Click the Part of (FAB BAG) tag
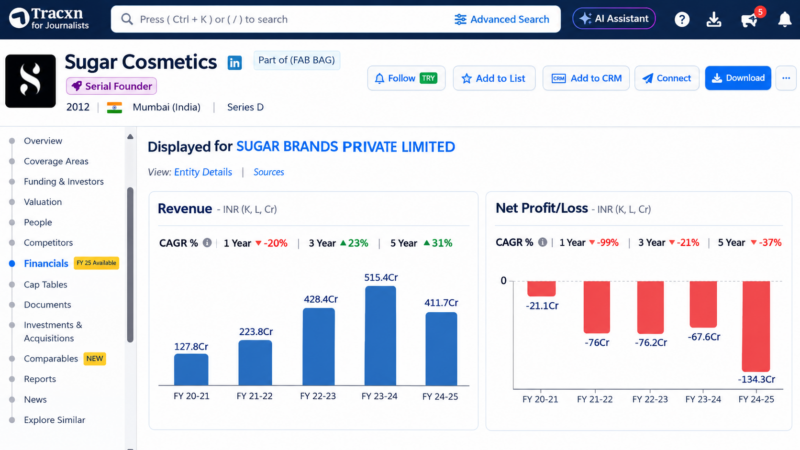Viewport: 800px width, 450px height. pyautogui.click(x=296, y=60)
